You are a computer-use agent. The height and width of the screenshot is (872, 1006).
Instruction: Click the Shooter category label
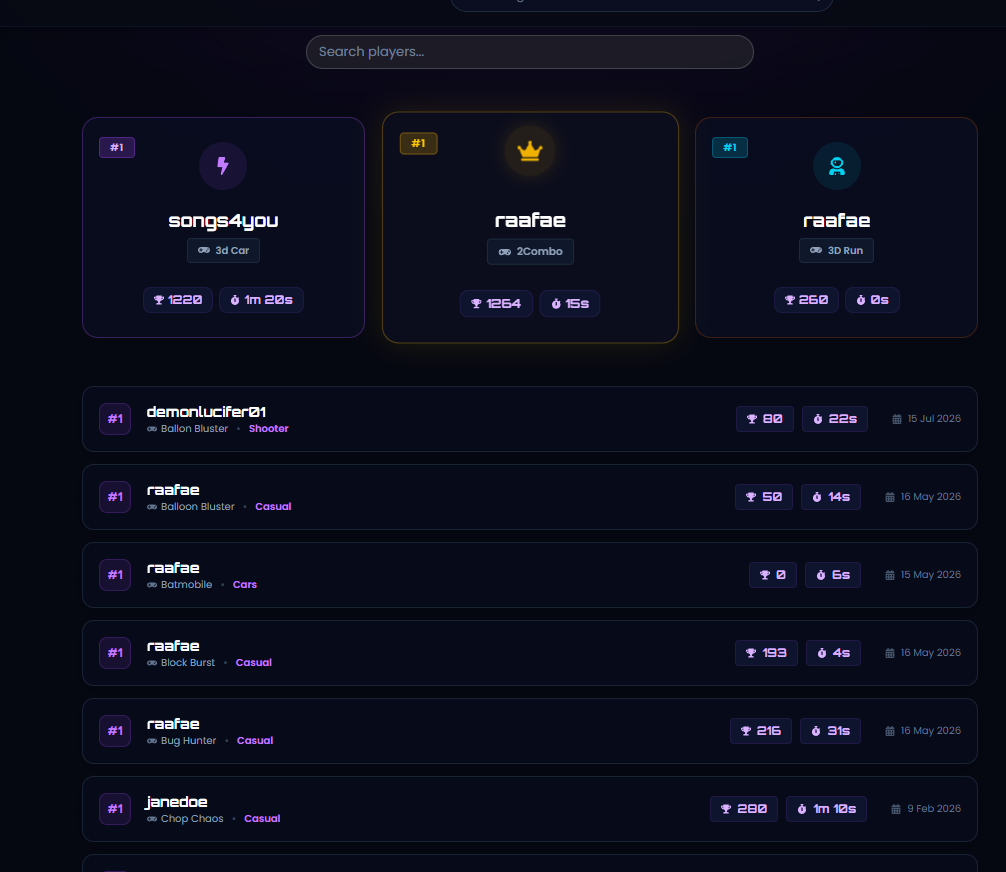268,429
